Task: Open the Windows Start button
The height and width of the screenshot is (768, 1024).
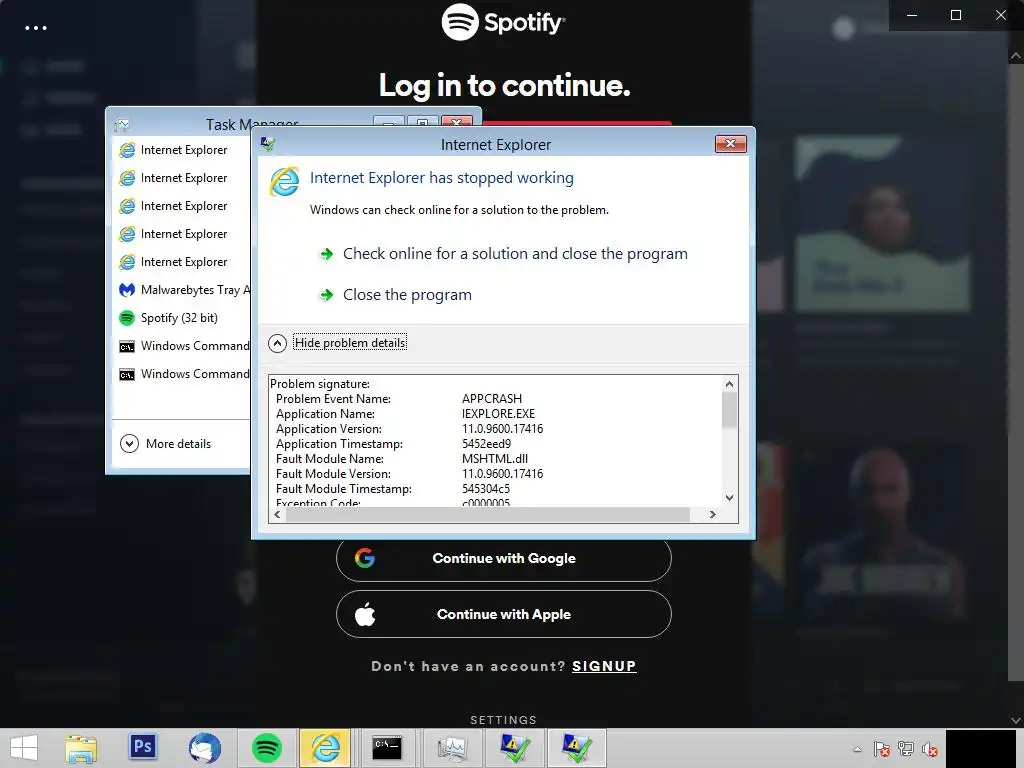Action: point(24,748)
